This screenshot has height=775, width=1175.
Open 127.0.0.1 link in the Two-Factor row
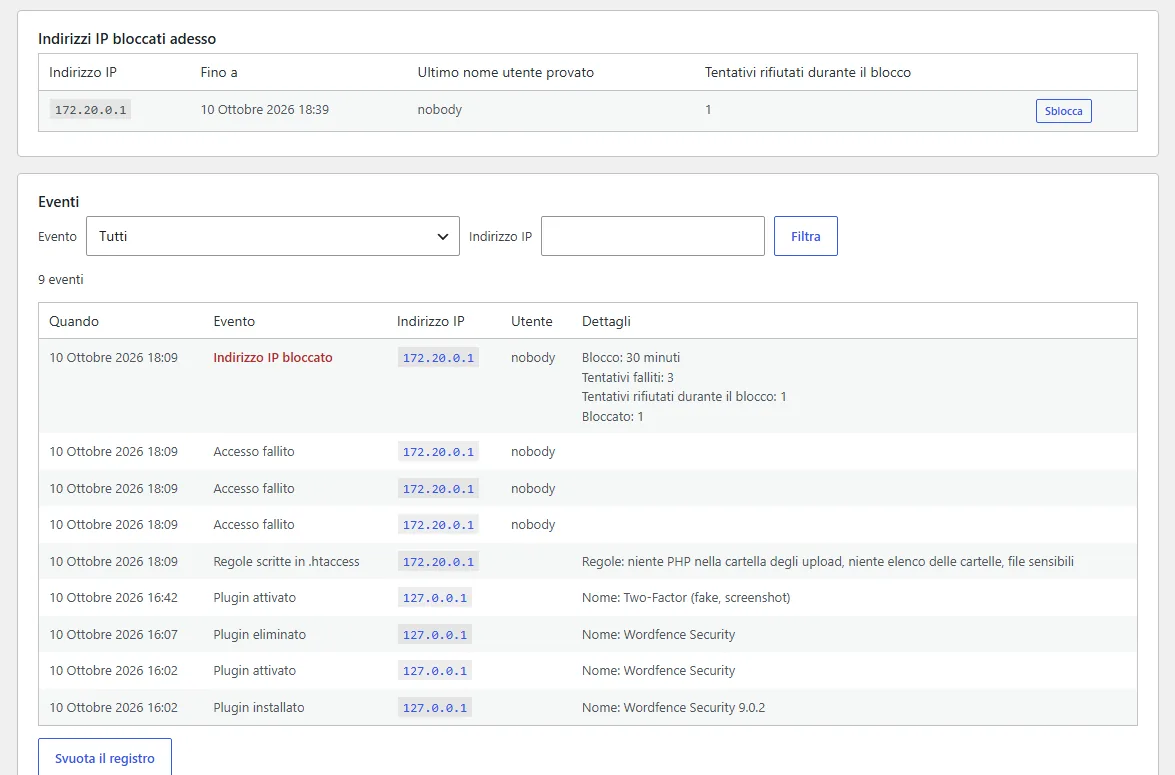[435, 597]
